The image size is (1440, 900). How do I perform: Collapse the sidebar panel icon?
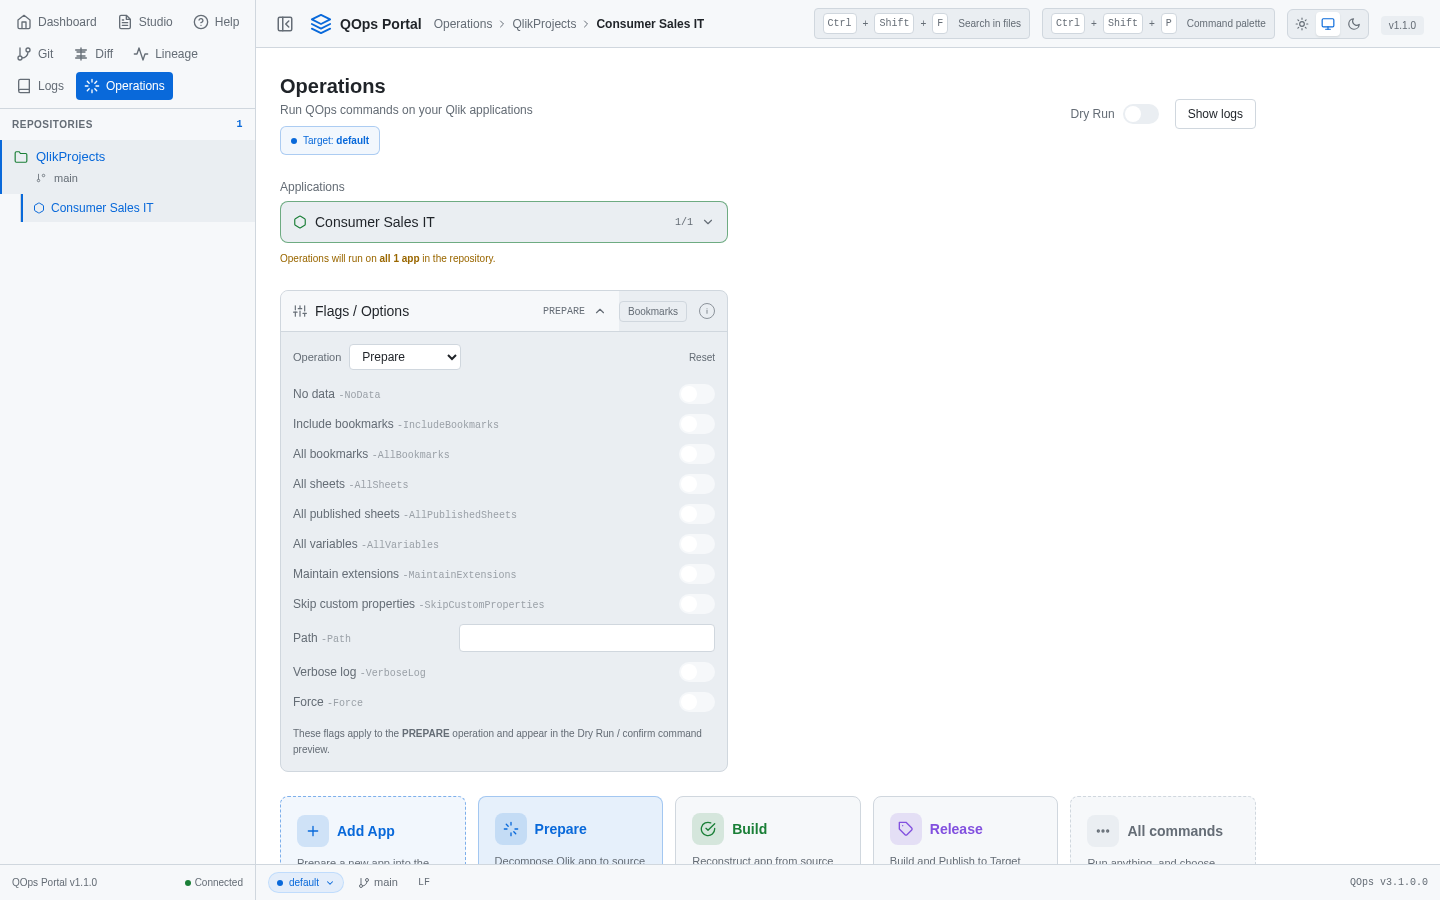285,24
